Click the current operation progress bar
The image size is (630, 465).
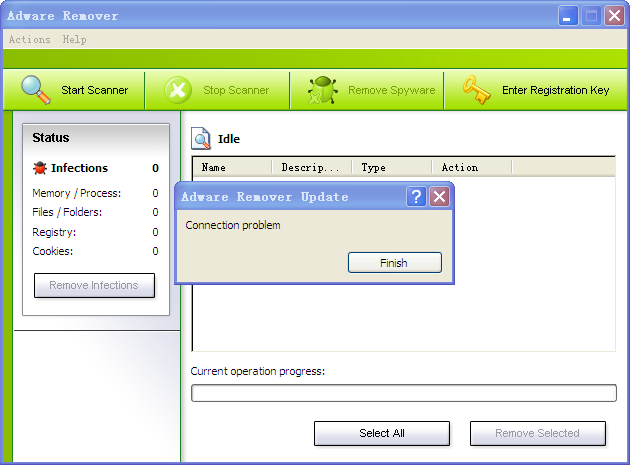(403, 393)
